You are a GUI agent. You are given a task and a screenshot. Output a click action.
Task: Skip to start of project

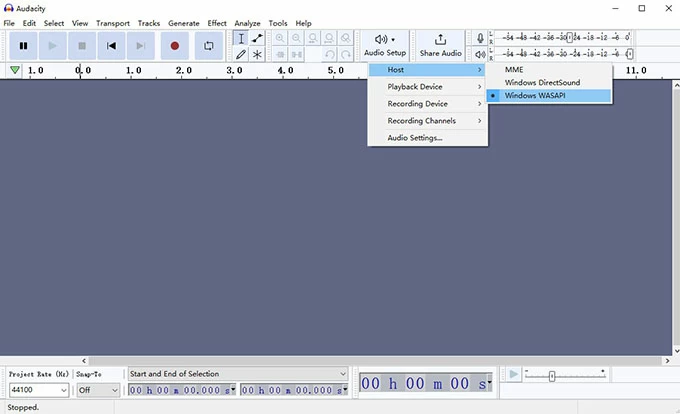(x=112, y=45)
